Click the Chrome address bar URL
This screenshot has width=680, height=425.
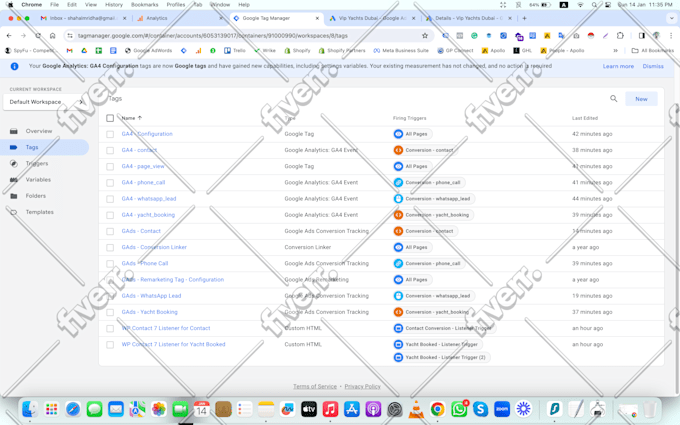(212, 36)
